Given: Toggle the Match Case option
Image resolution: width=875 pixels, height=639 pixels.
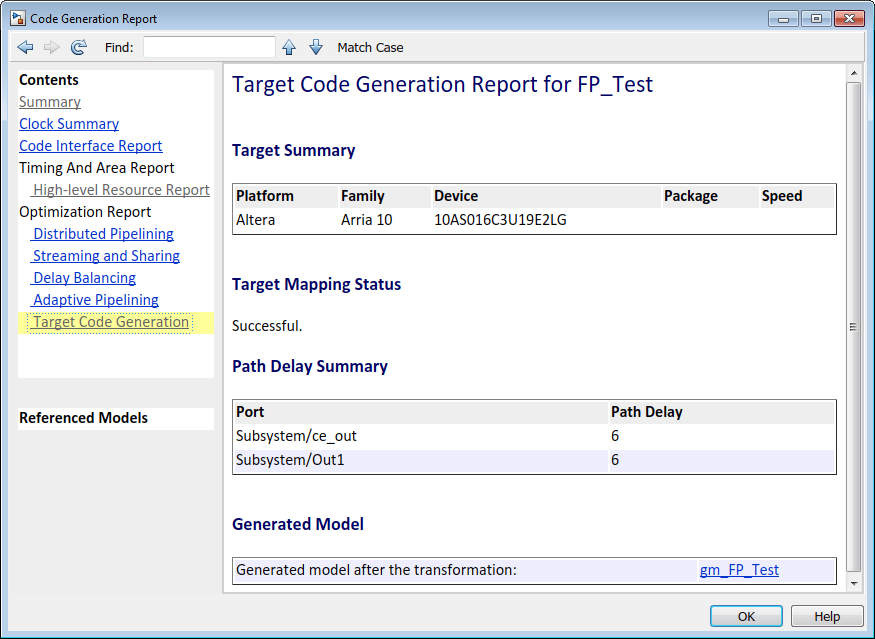Looking at the screenshot, I should (370, 47).
